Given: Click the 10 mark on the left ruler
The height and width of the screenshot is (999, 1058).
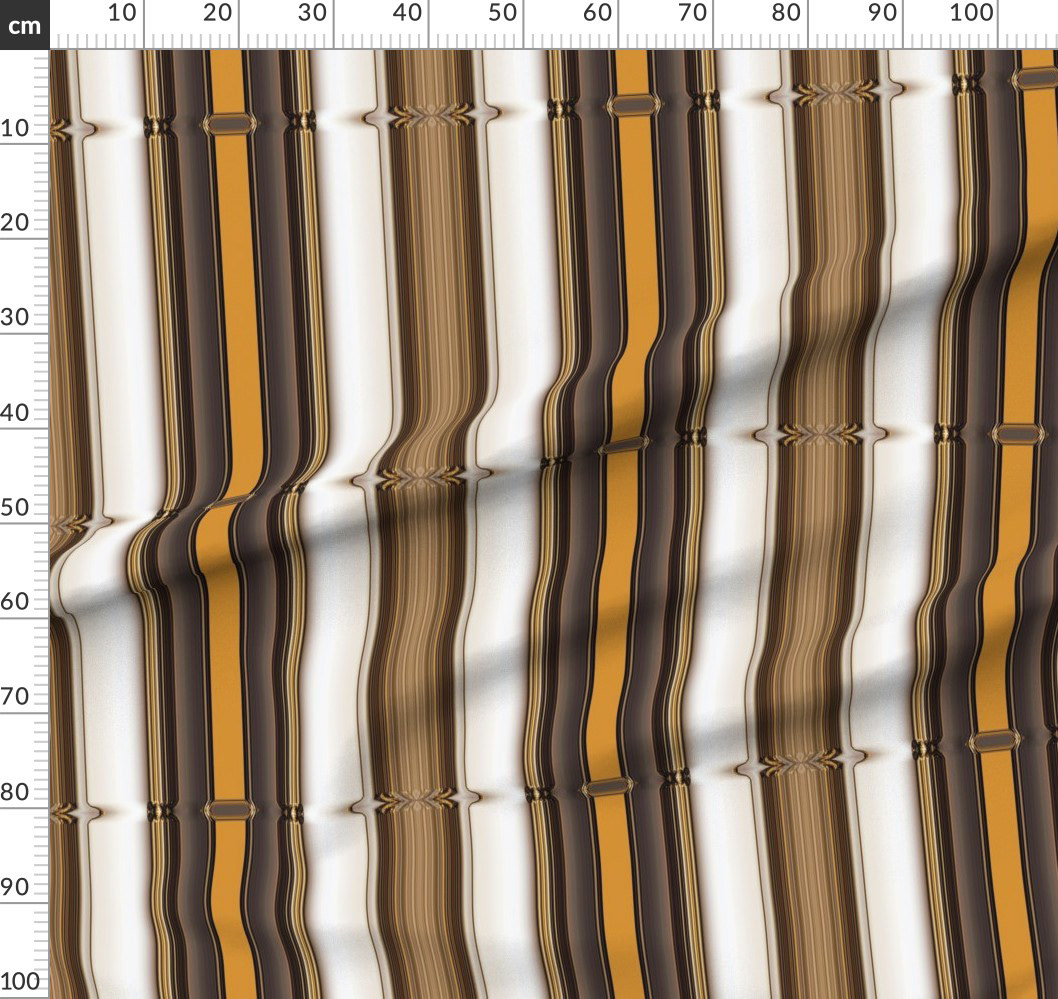Looking at the screenshot, I should pyautogui.click(x=16, y=127).
